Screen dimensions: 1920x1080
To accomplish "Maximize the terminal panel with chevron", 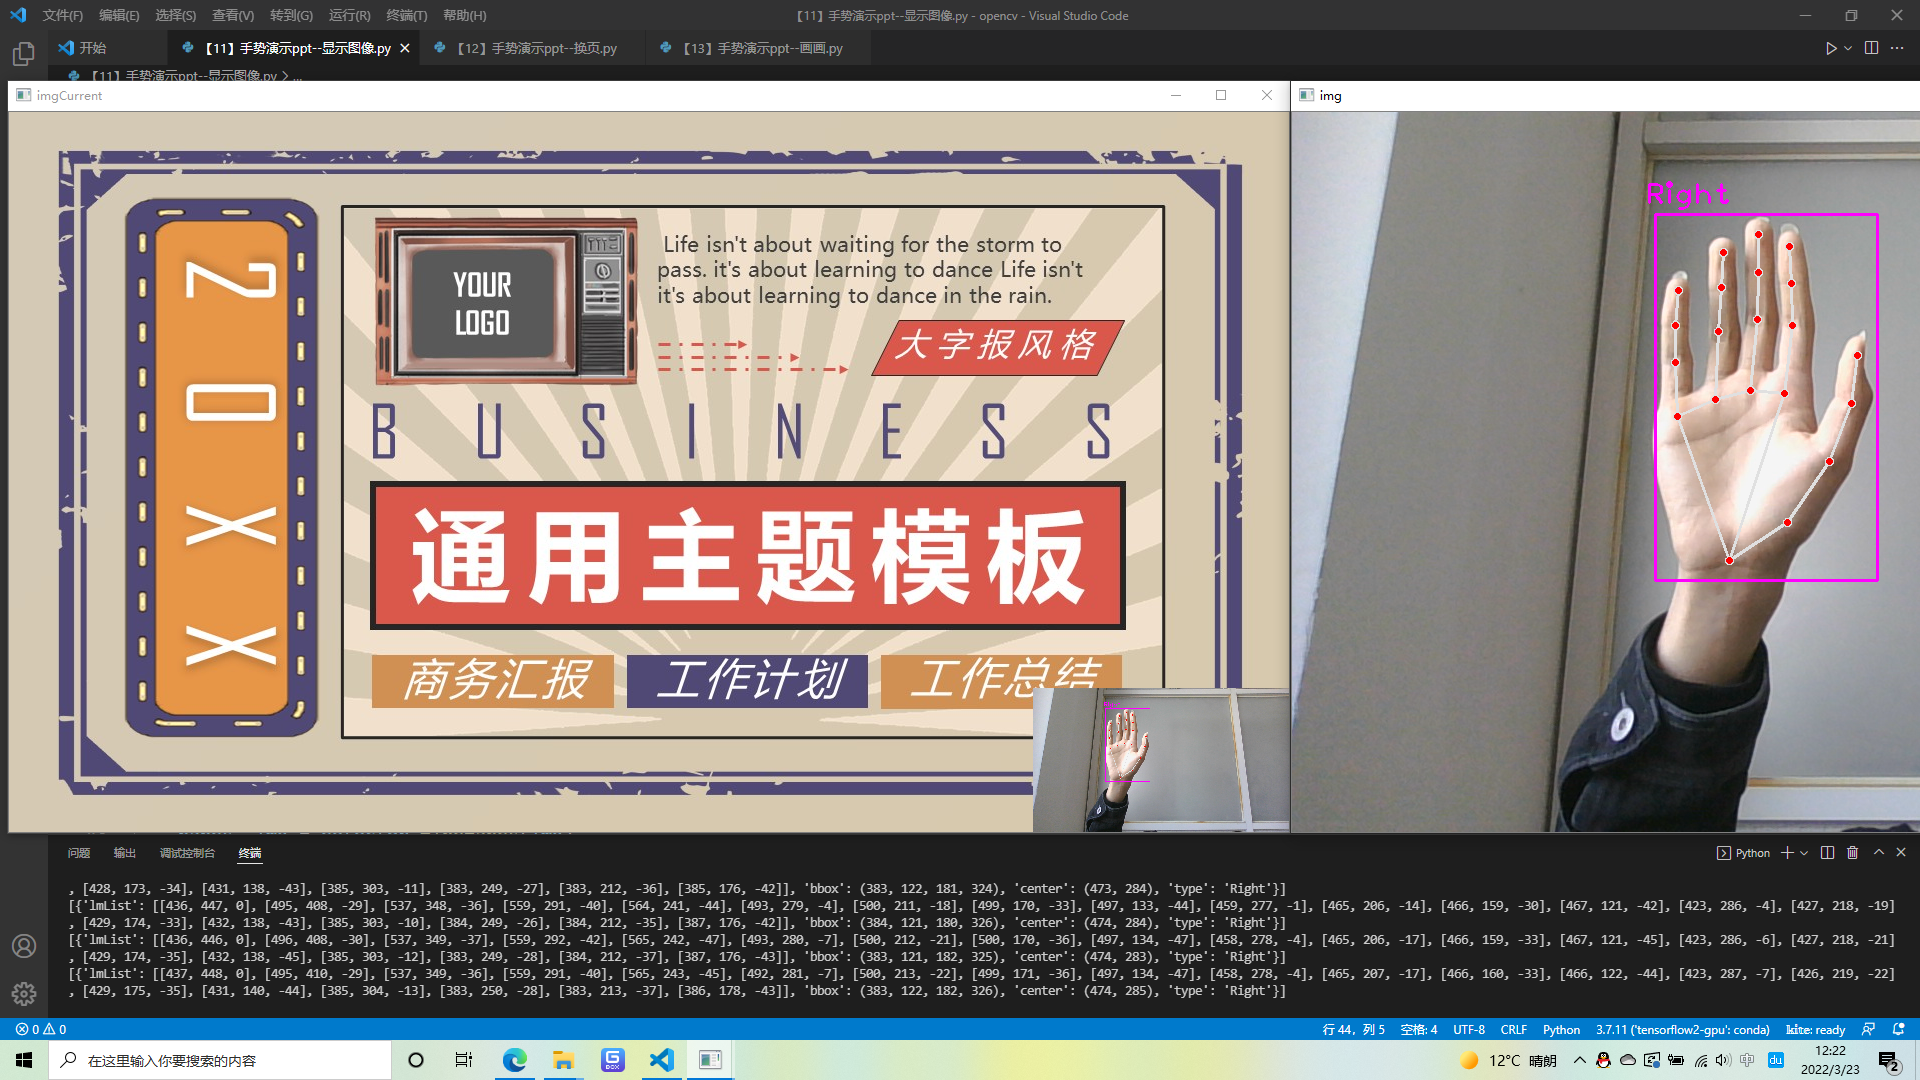I will [x=1879, y=853].
